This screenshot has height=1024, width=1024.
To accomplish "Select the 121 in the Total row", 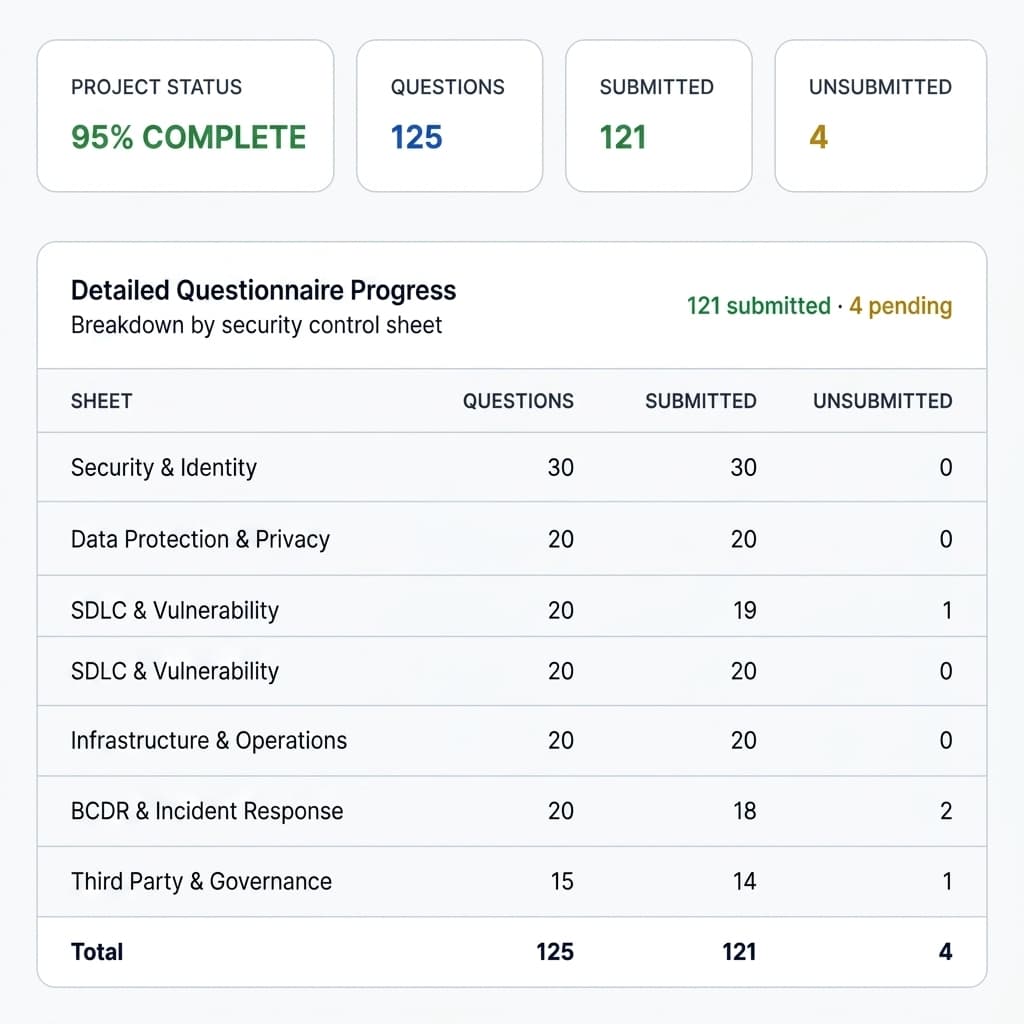I will 739,952.
